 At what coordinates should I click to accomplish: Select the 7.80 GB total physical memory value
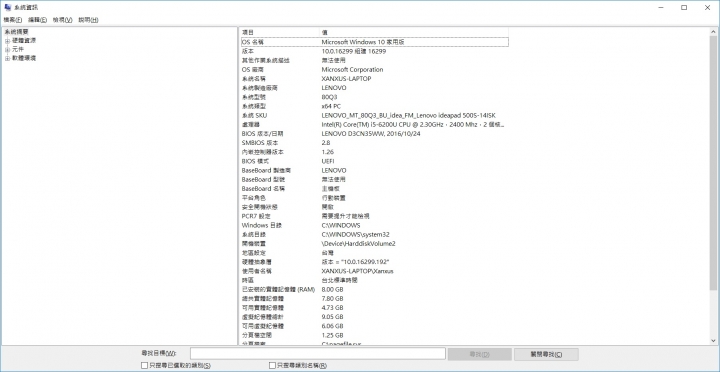332,299
